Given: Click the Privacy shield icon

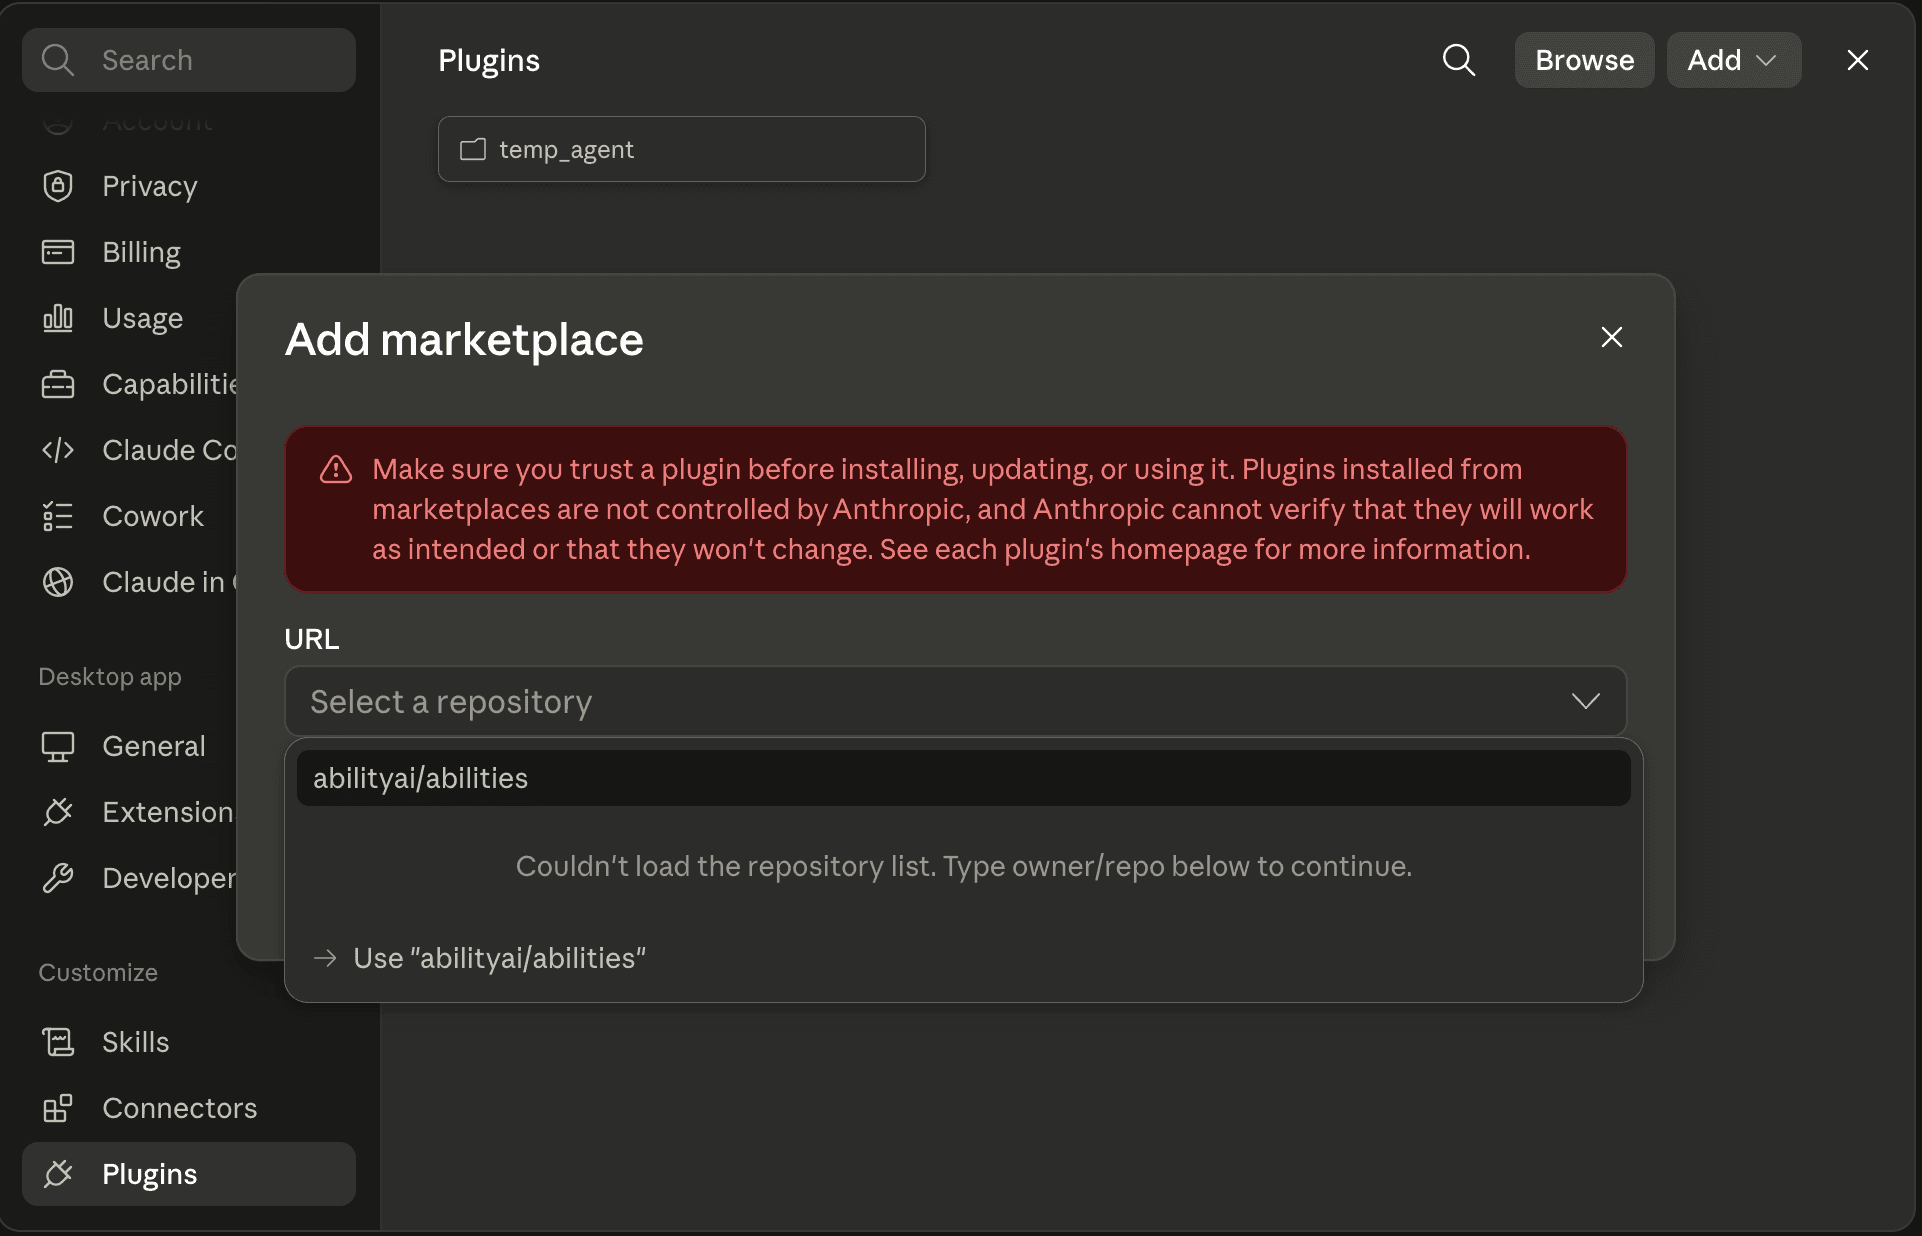Looking at the screenshot, I should pyautogui.click(x=58, y=186).
